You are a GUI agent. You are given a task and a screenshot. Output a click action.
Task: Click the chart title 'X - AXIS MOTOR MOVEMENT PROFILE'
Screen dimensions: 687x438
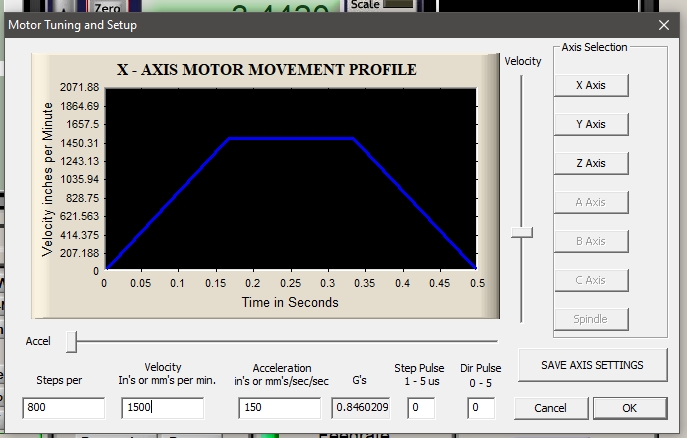[266, 70]
